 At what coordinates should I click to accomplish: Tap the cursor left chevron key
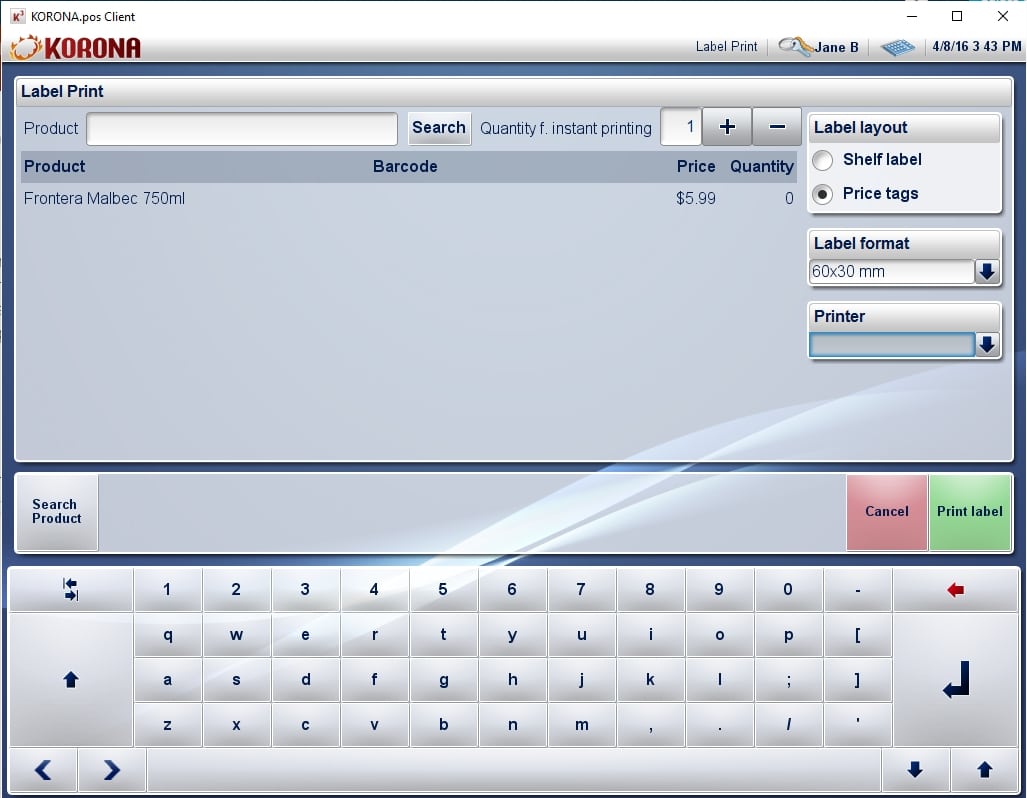pyautogui.click(x=43, y=770)
